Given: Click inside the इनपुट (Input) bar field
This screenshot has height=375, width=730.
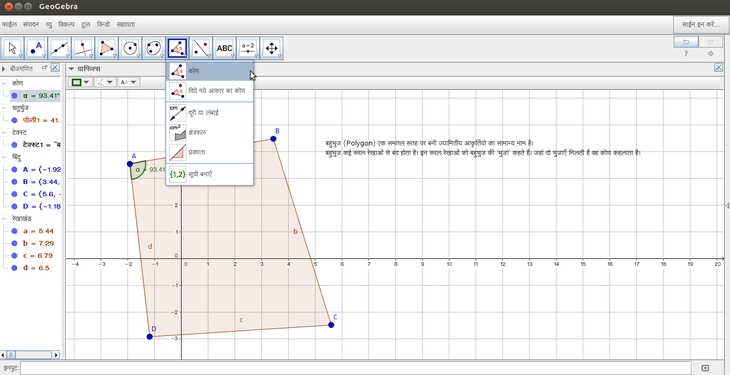Looking at the screenshot, I should pyautogui.click(x=356, y=368).
